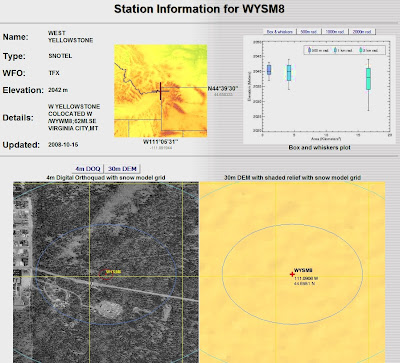
Task: Select the 1000m rad tab
Action: 335,31
